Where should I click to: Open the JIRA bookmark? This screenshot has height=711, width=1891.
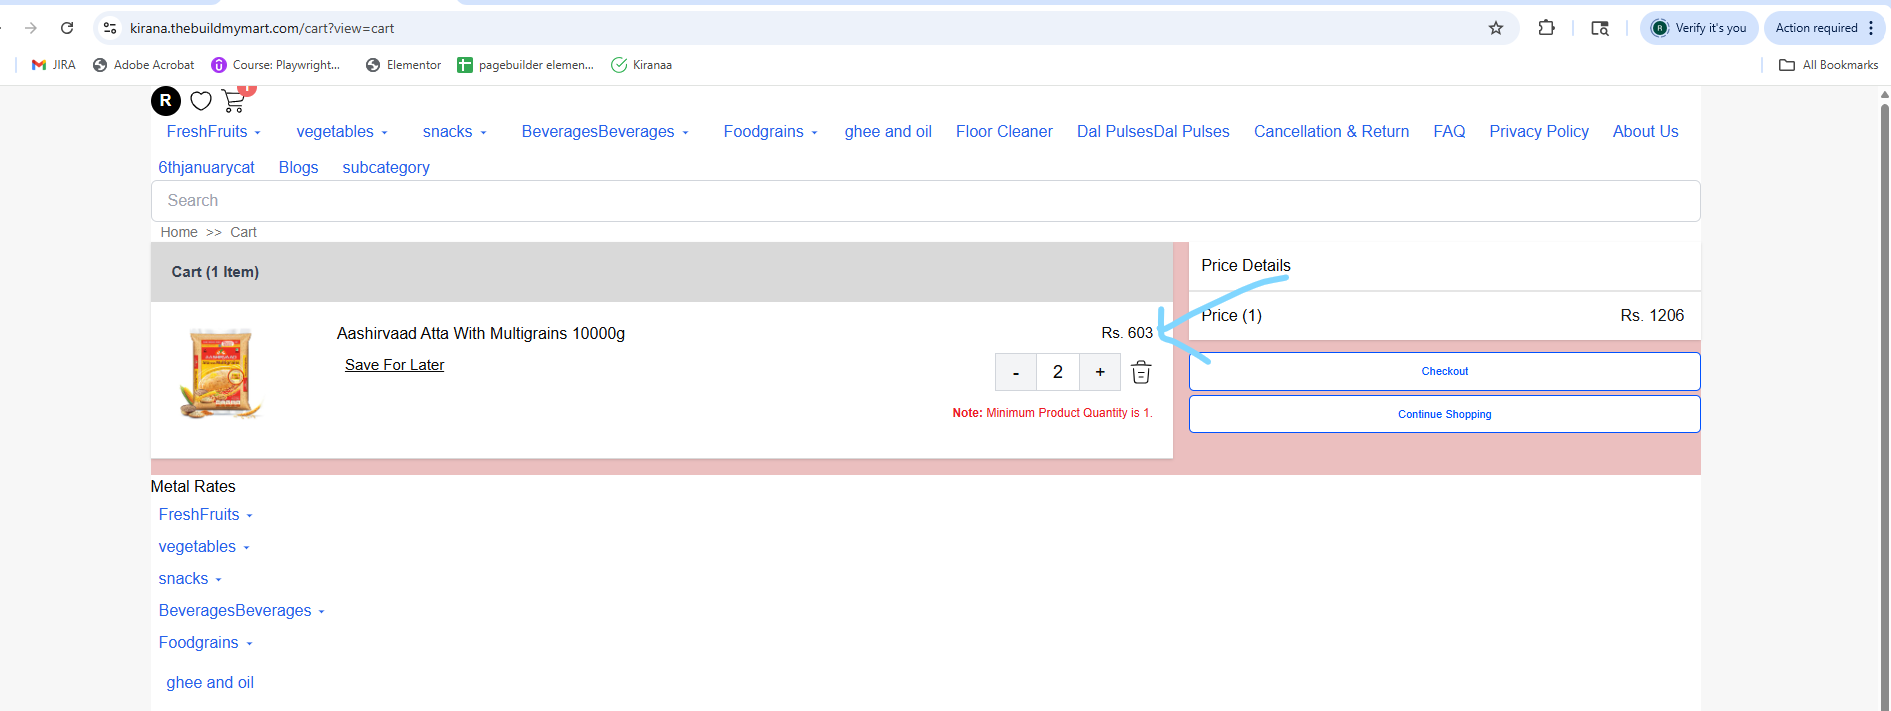pos(54,65)
